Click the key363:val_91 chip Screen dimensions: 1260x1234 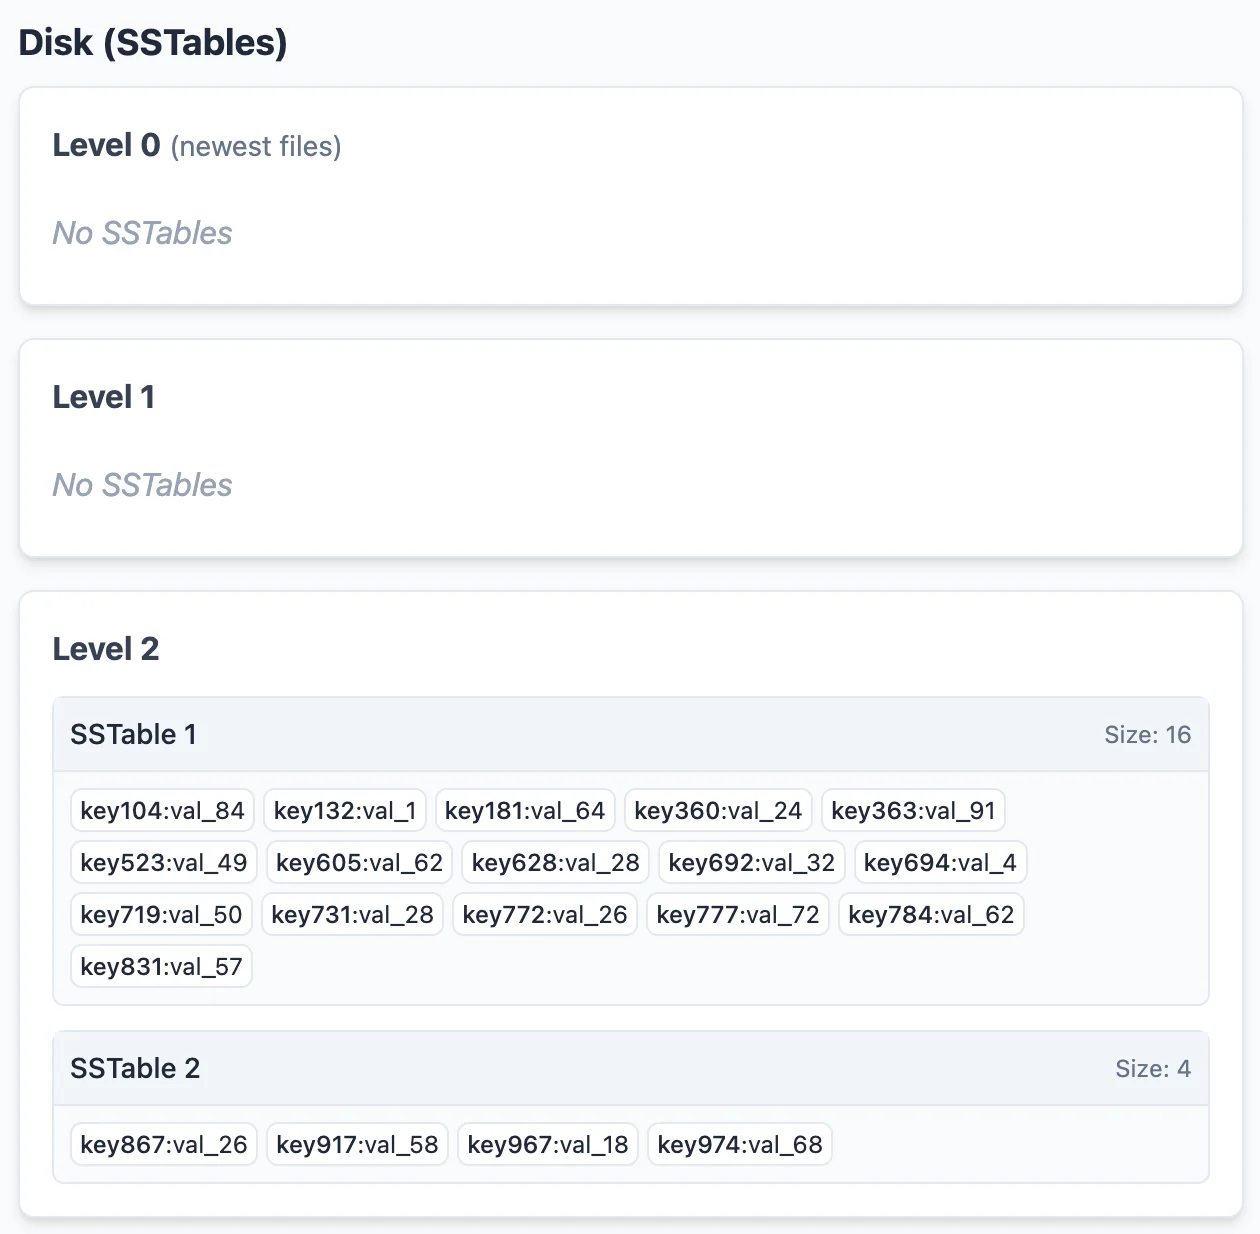point(913,811)
